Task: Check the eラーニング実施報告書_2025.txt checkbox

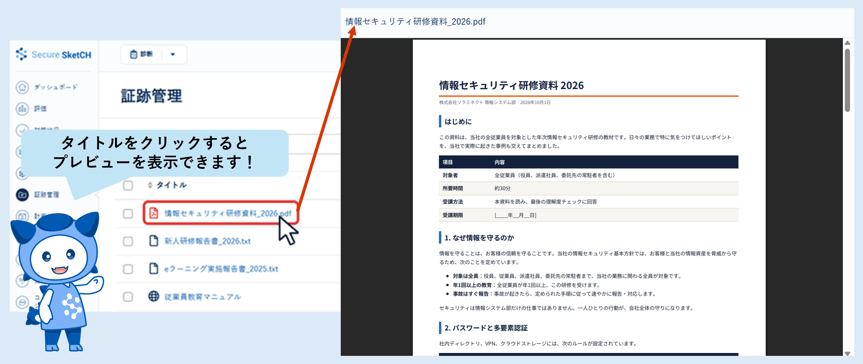Action: (x=128, y=269)
